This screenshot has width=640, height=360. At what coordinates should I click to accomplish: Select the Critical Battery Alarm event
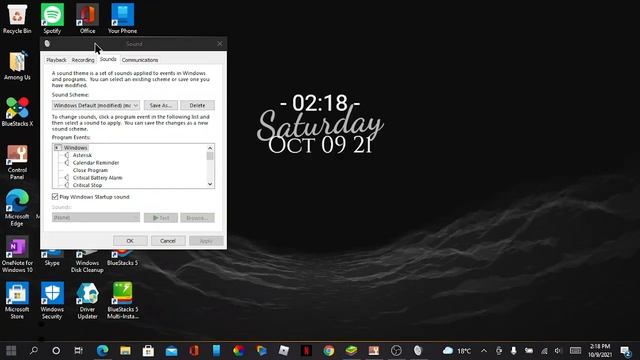tap(98, 178)
